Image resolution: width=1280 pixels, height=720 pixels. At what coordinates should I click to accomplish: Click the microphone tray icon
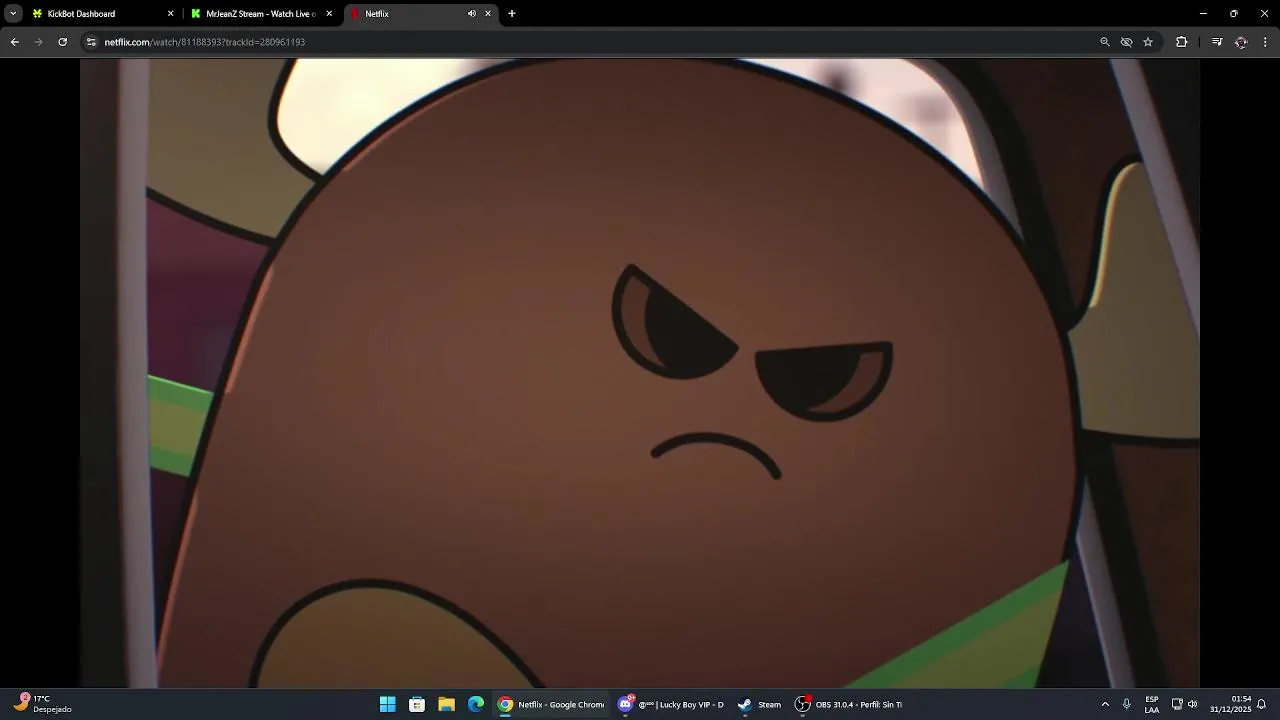tap(1127, 704)
